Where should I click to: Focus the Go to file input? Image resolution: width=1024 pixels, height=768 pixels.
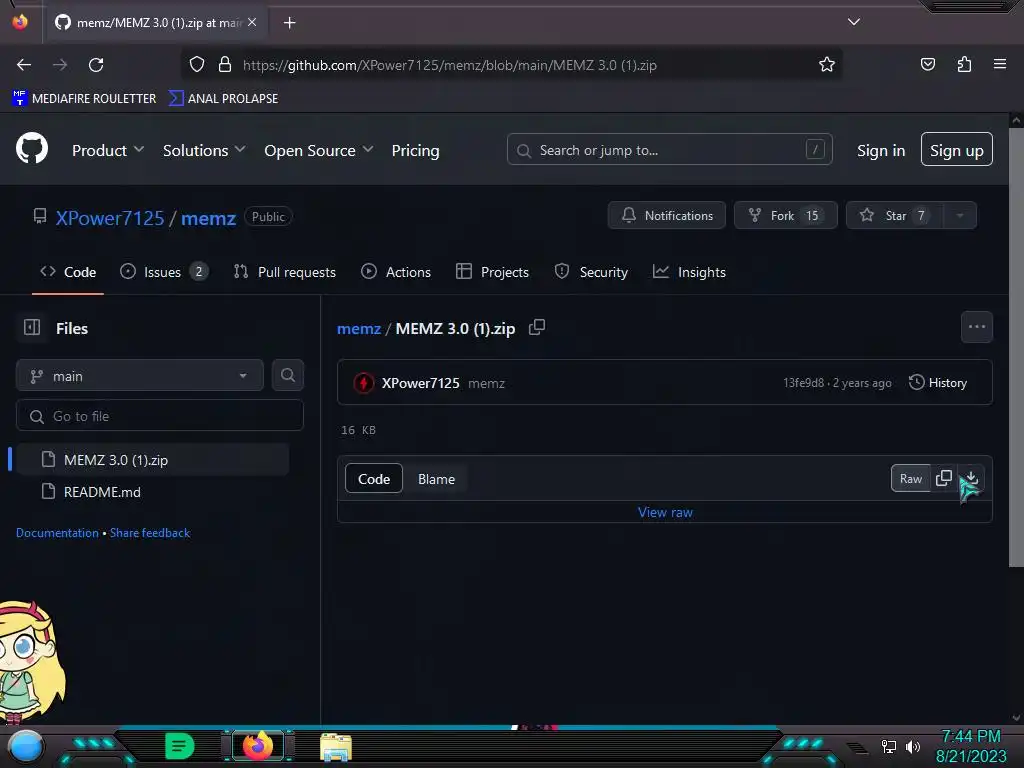[159, 416]
